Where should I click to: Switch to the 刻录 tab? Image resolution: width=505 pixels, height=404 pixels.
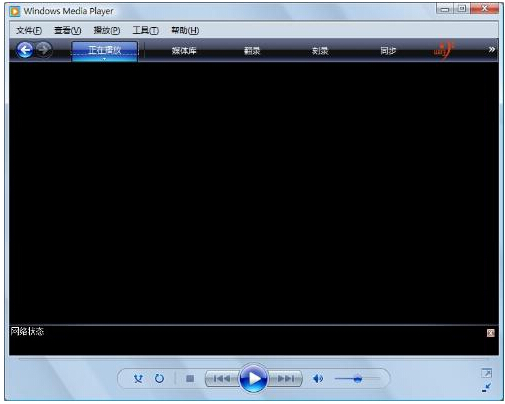click(x=320, y=51)
